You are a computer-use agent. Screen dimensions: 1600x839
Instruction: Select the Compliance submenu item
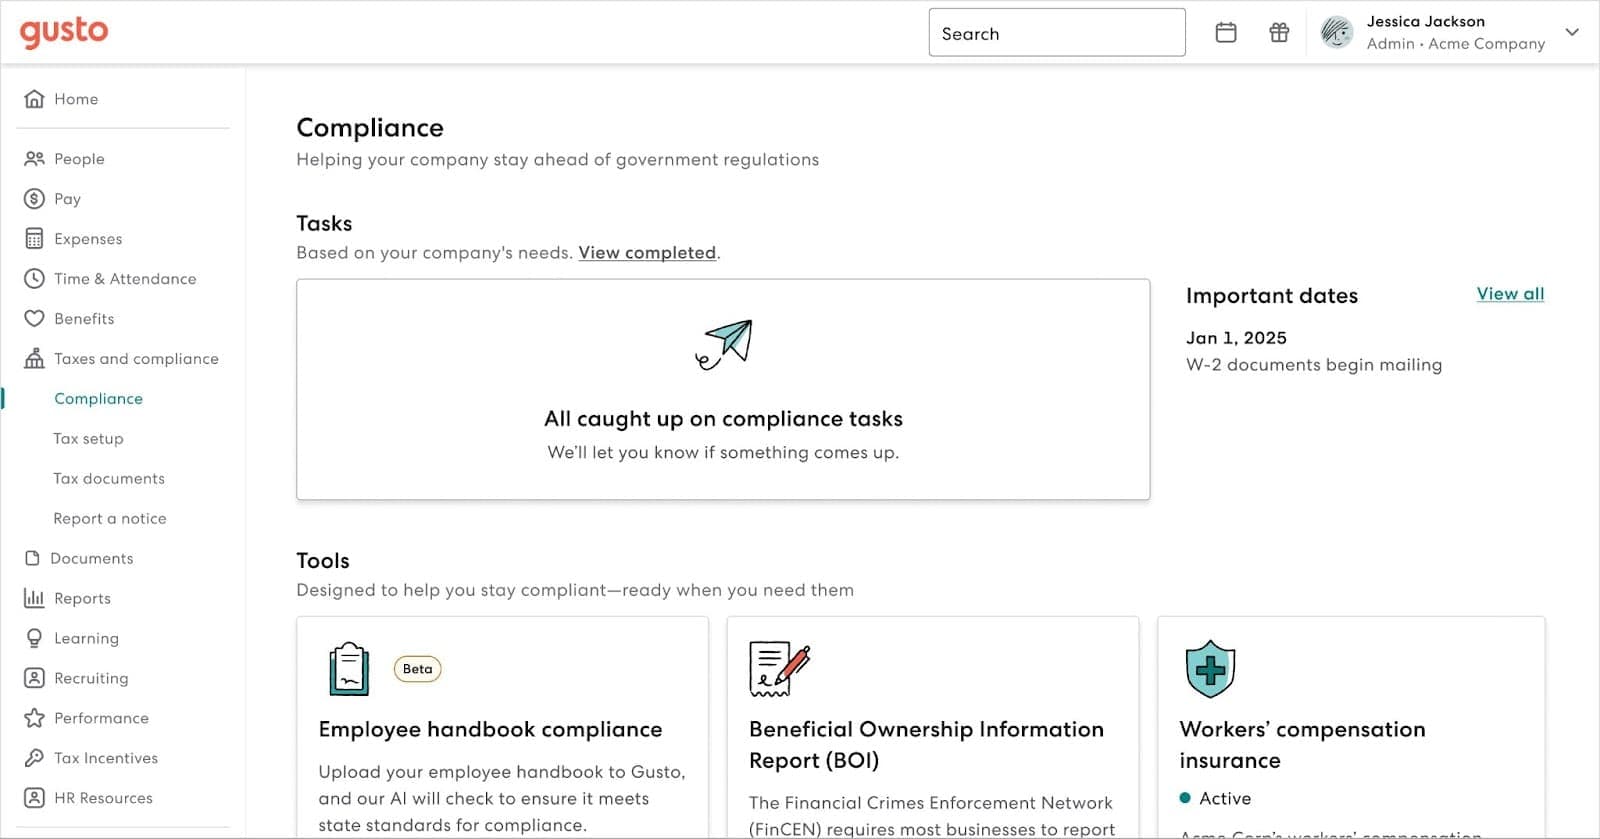coord(98,399)
